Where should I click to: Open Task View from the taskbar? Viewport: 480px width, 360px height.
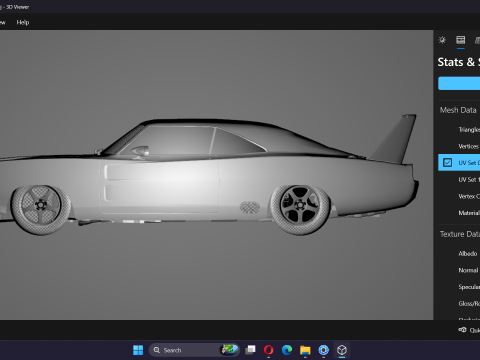coord(250,350)
